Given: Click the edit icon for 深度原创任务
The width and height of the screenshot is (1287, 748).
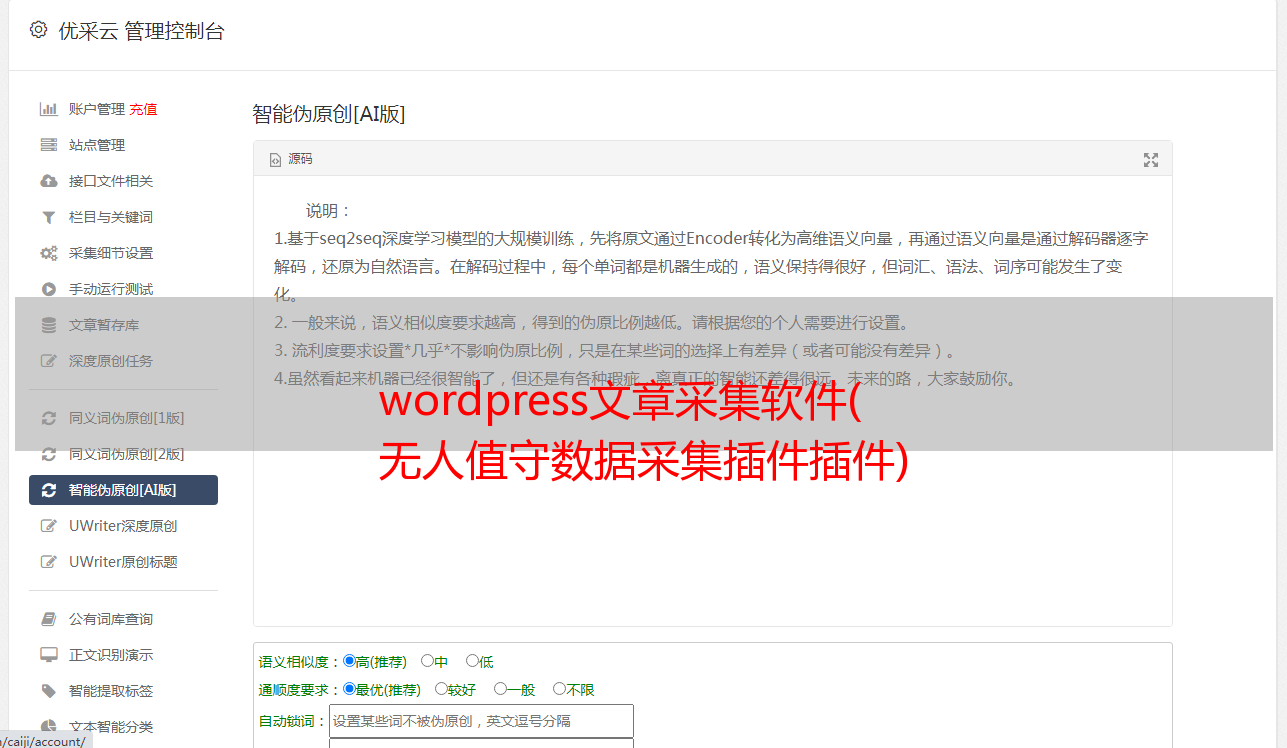Looking at the screenshot, I should pos(48,361).
